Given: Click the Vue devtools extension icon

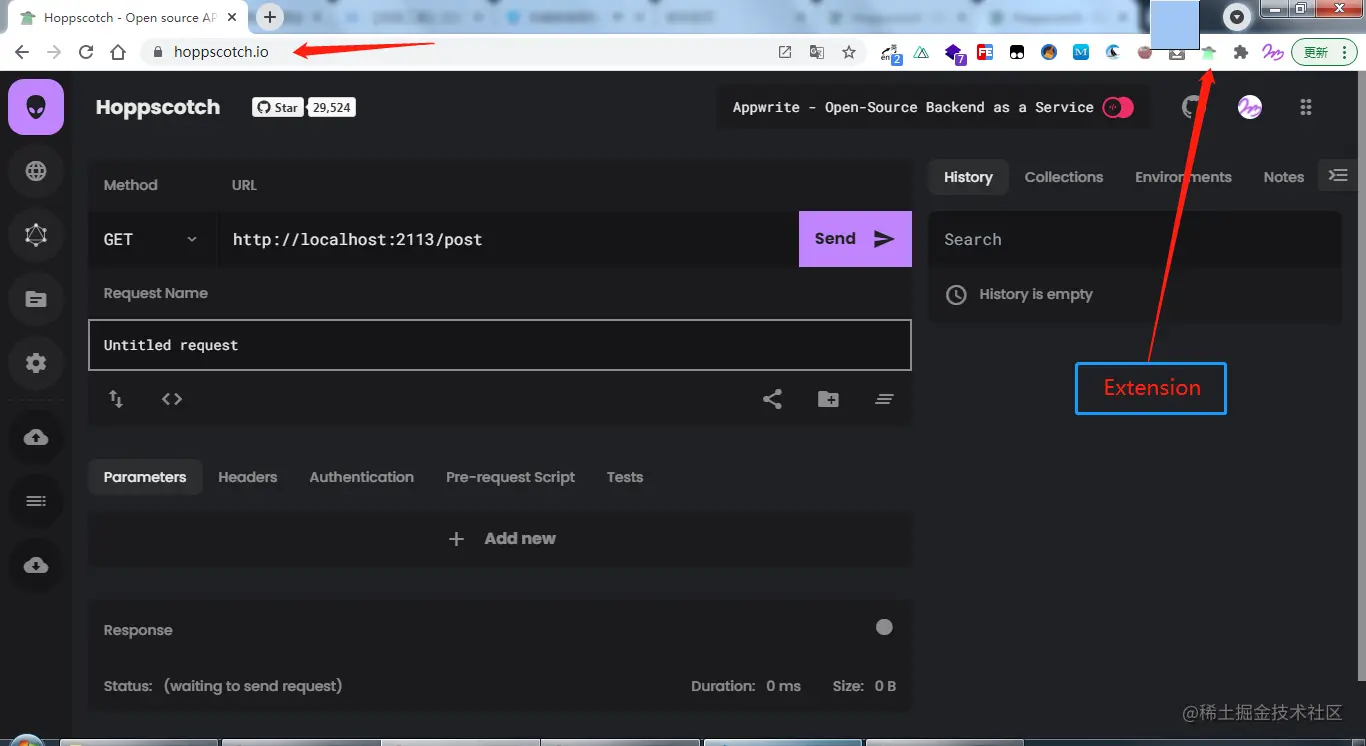Looking at the screenshot, I should (x=921, y=52).
